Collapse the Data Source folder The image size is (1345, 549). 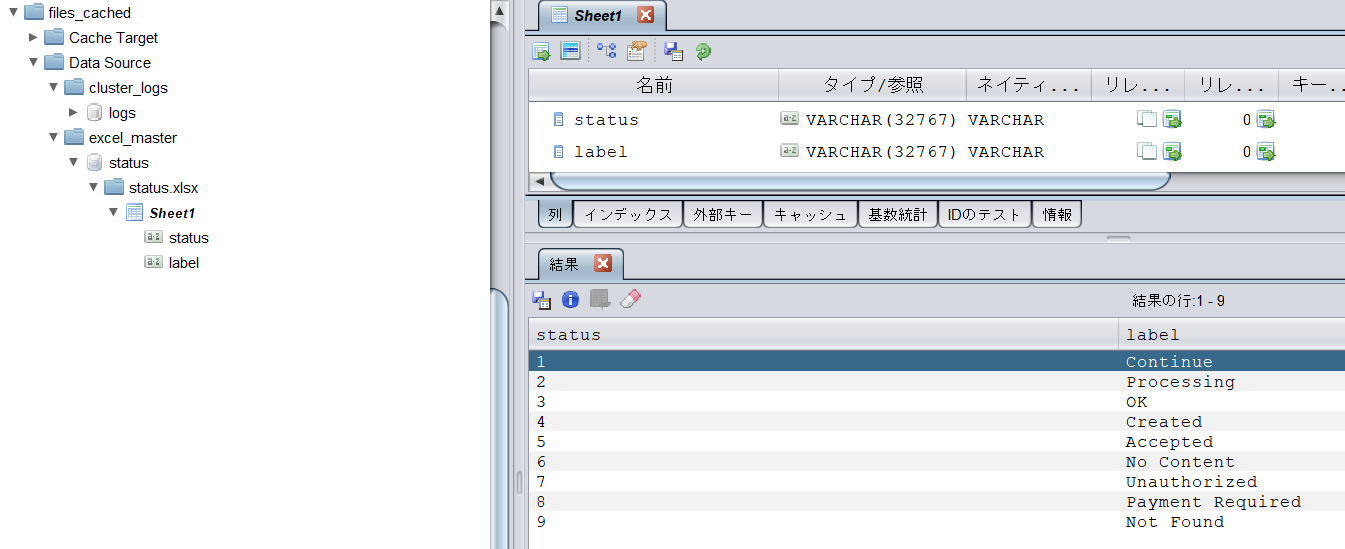(x=33, y=62)
